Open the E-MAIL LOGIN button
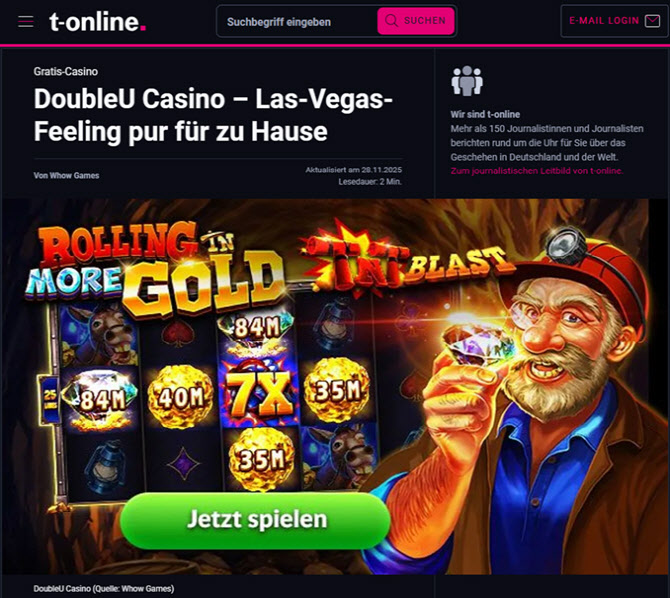The height and width of the screenshot is (598, 670). point(614,21)
